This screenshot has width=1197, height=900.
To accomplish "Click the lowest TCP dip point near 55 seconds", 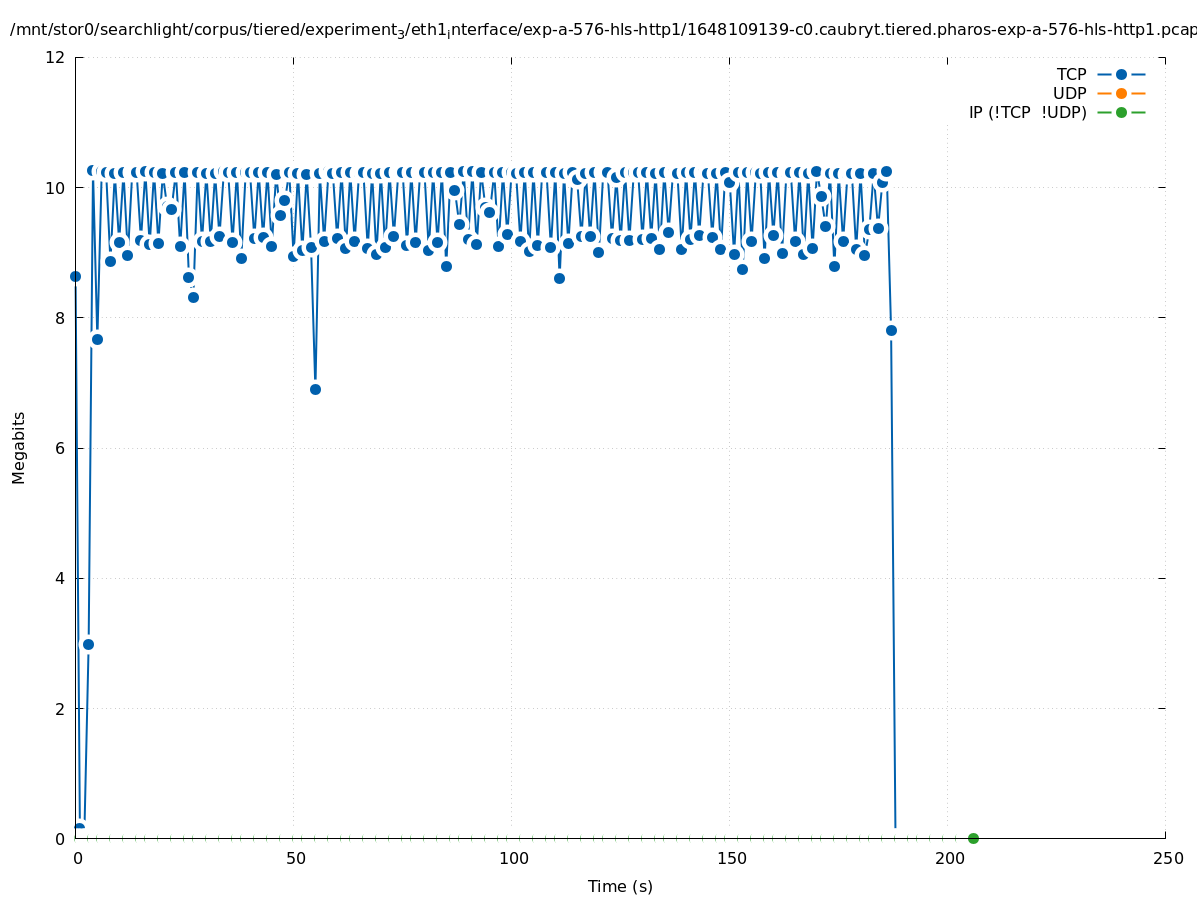I will pos(315,389).
